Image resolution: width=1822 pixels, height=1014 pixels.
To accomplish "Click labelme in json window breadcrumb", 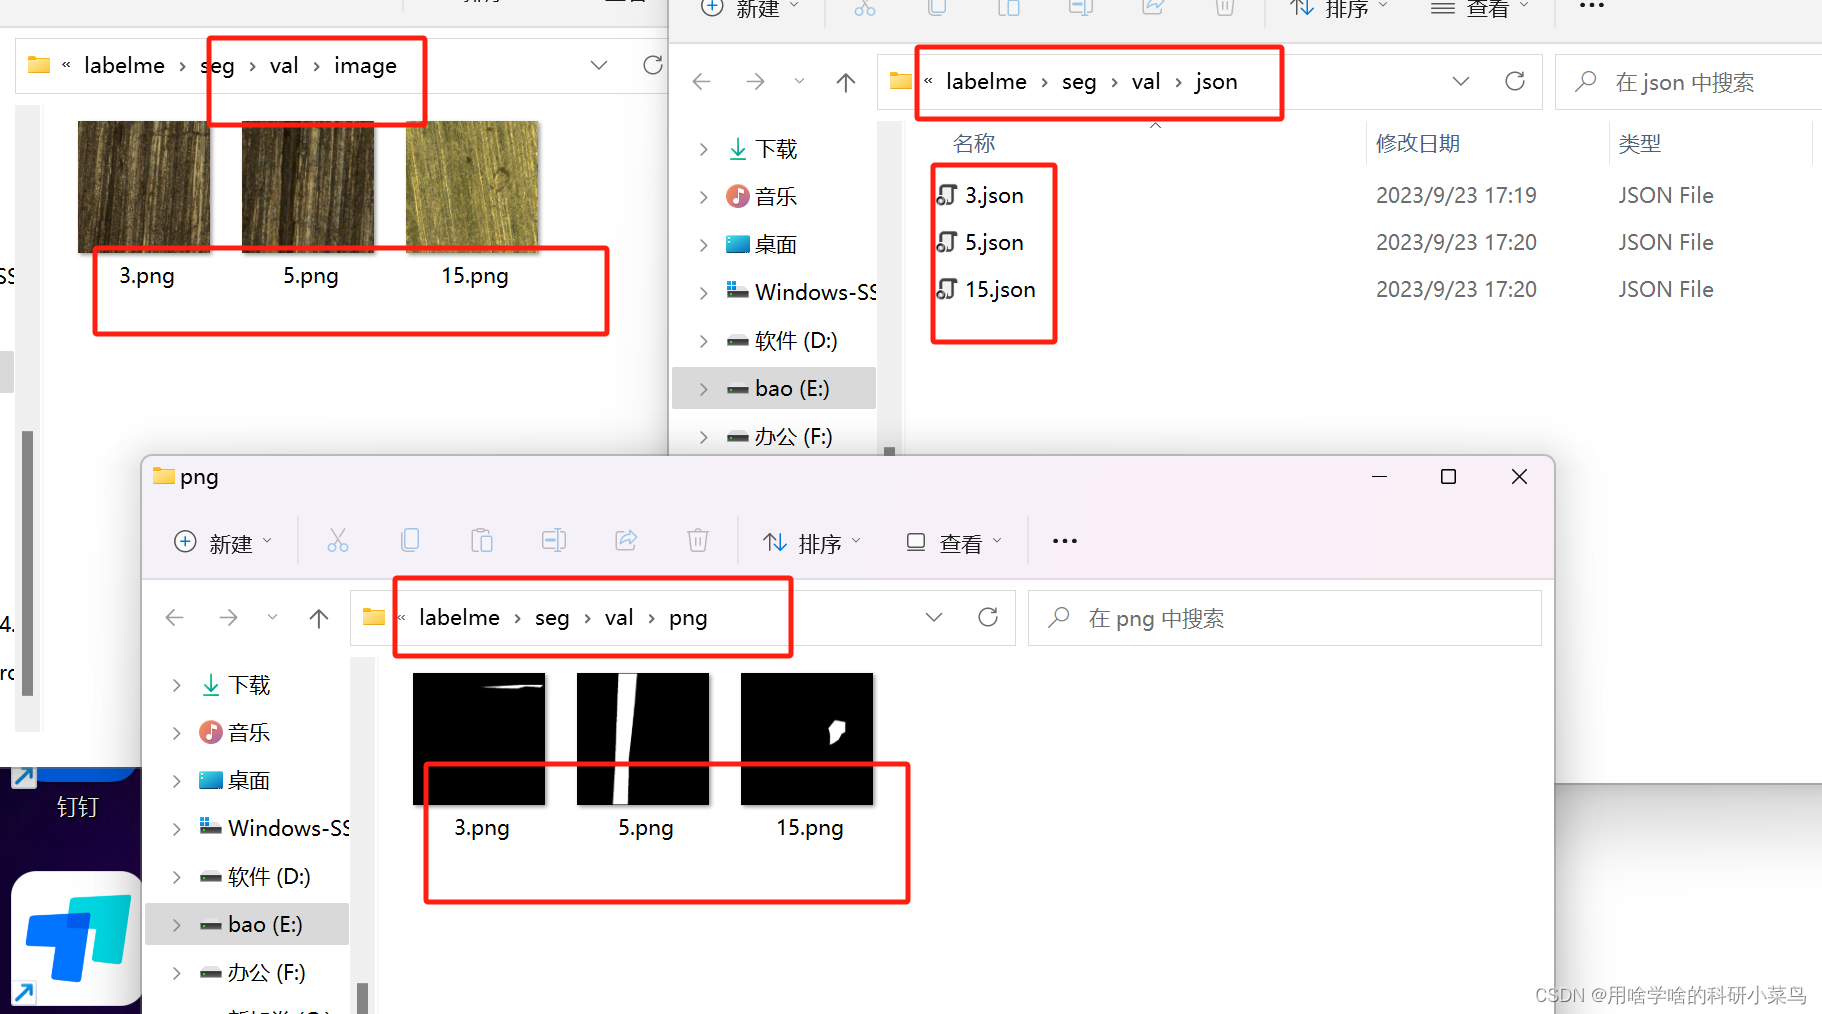I will (986, 82).
